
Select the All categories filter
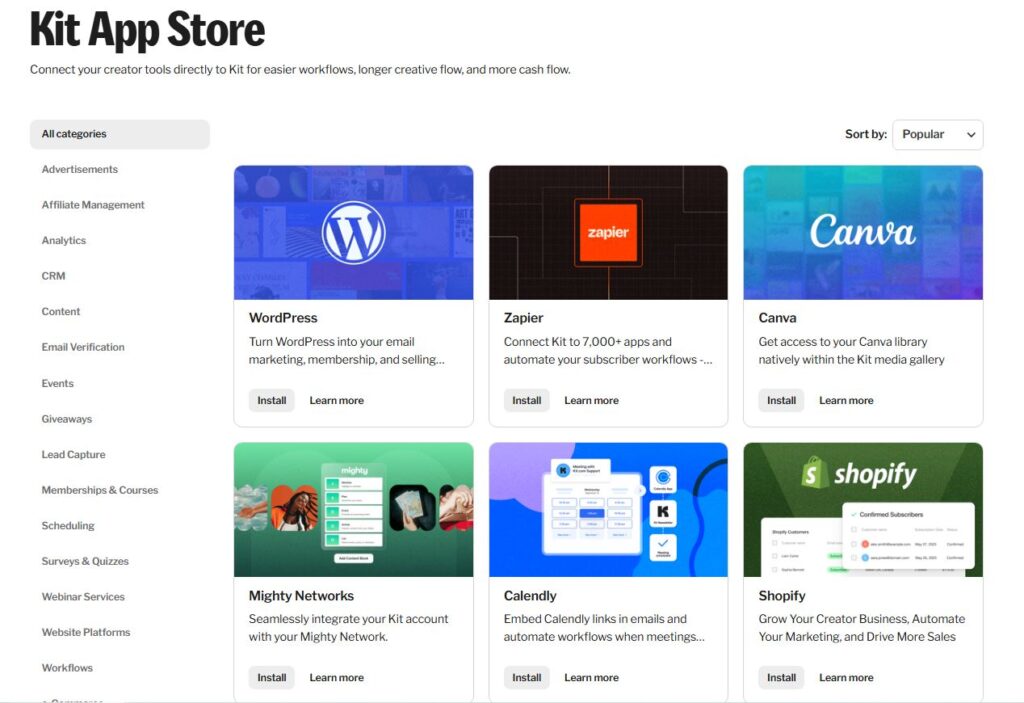[120, 134]
